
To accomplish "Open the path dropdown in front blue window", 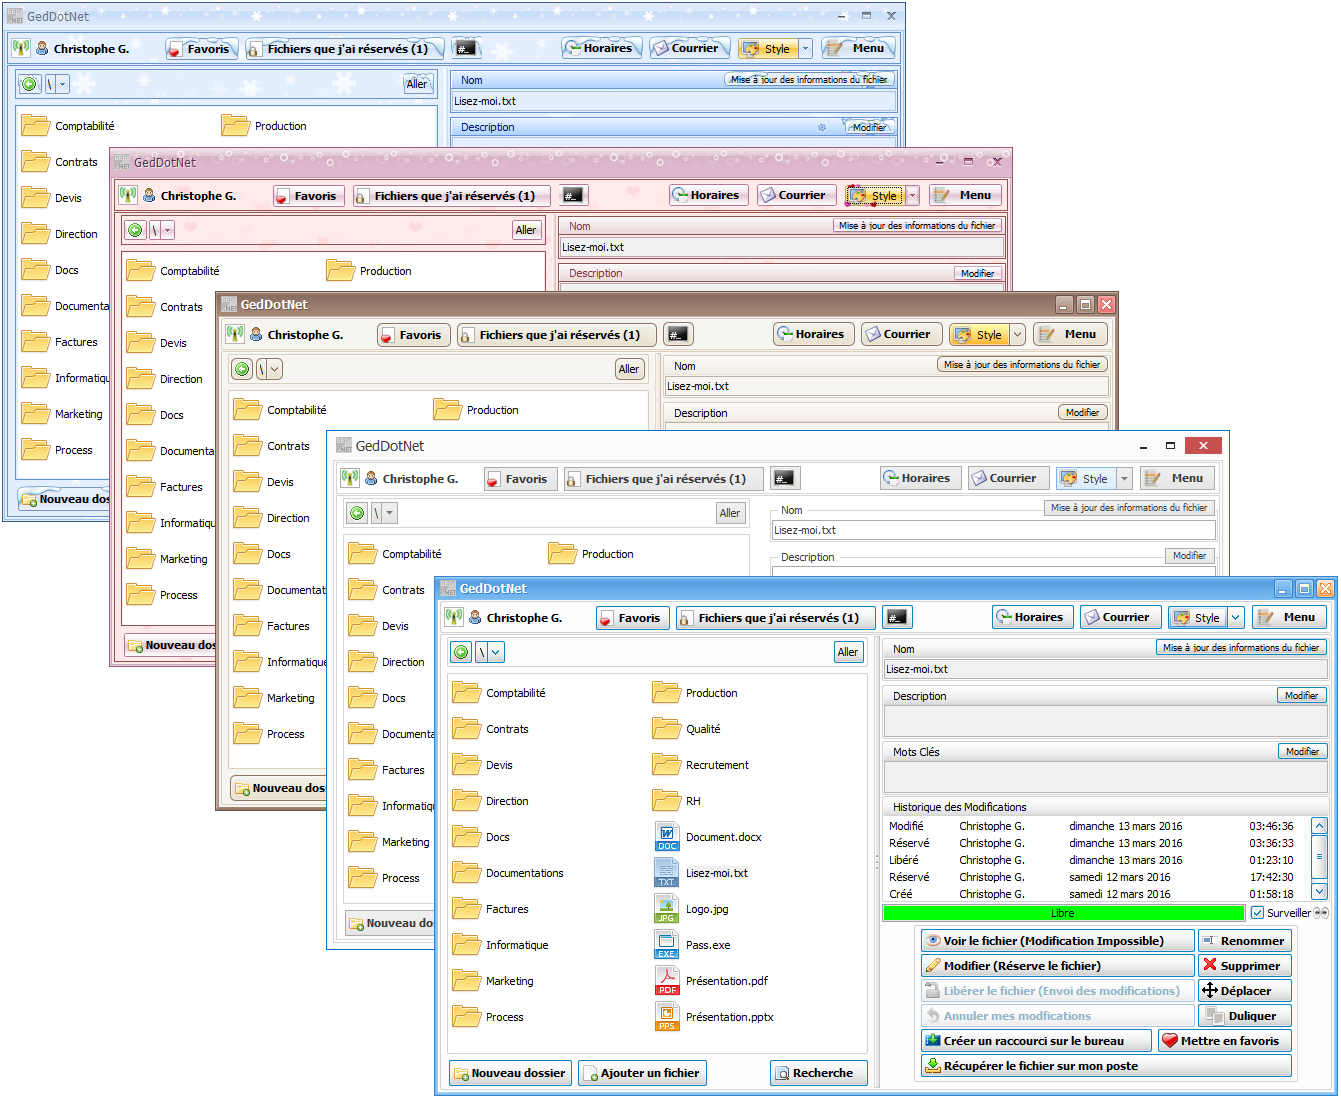I will tap(496, 652).
